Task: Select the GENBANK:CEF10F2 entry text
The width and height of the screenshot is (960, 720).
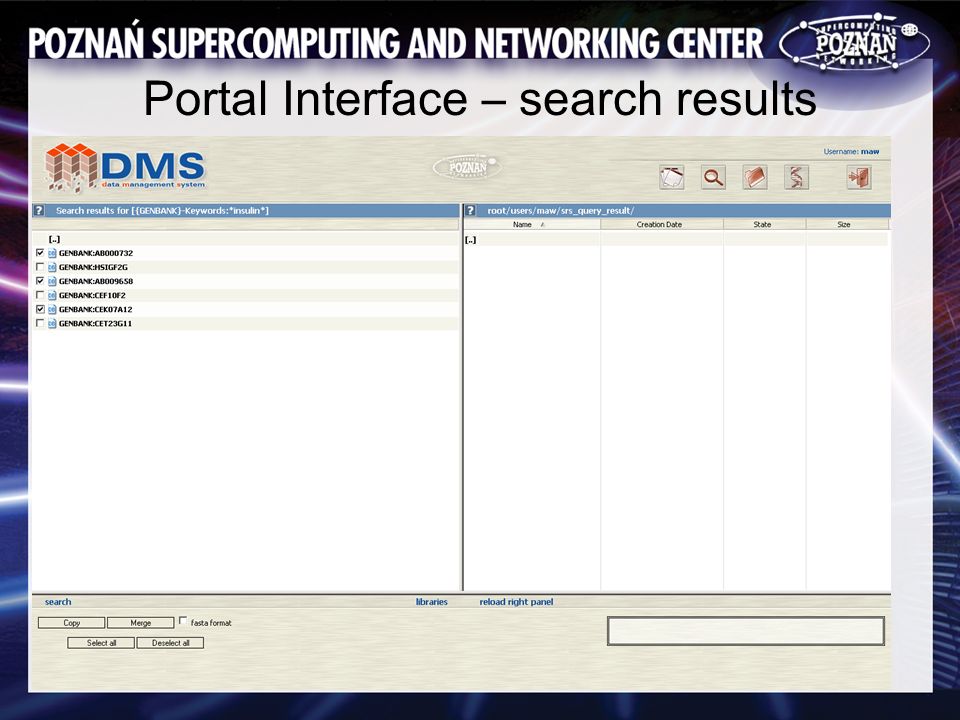Action: pos(92,295)
